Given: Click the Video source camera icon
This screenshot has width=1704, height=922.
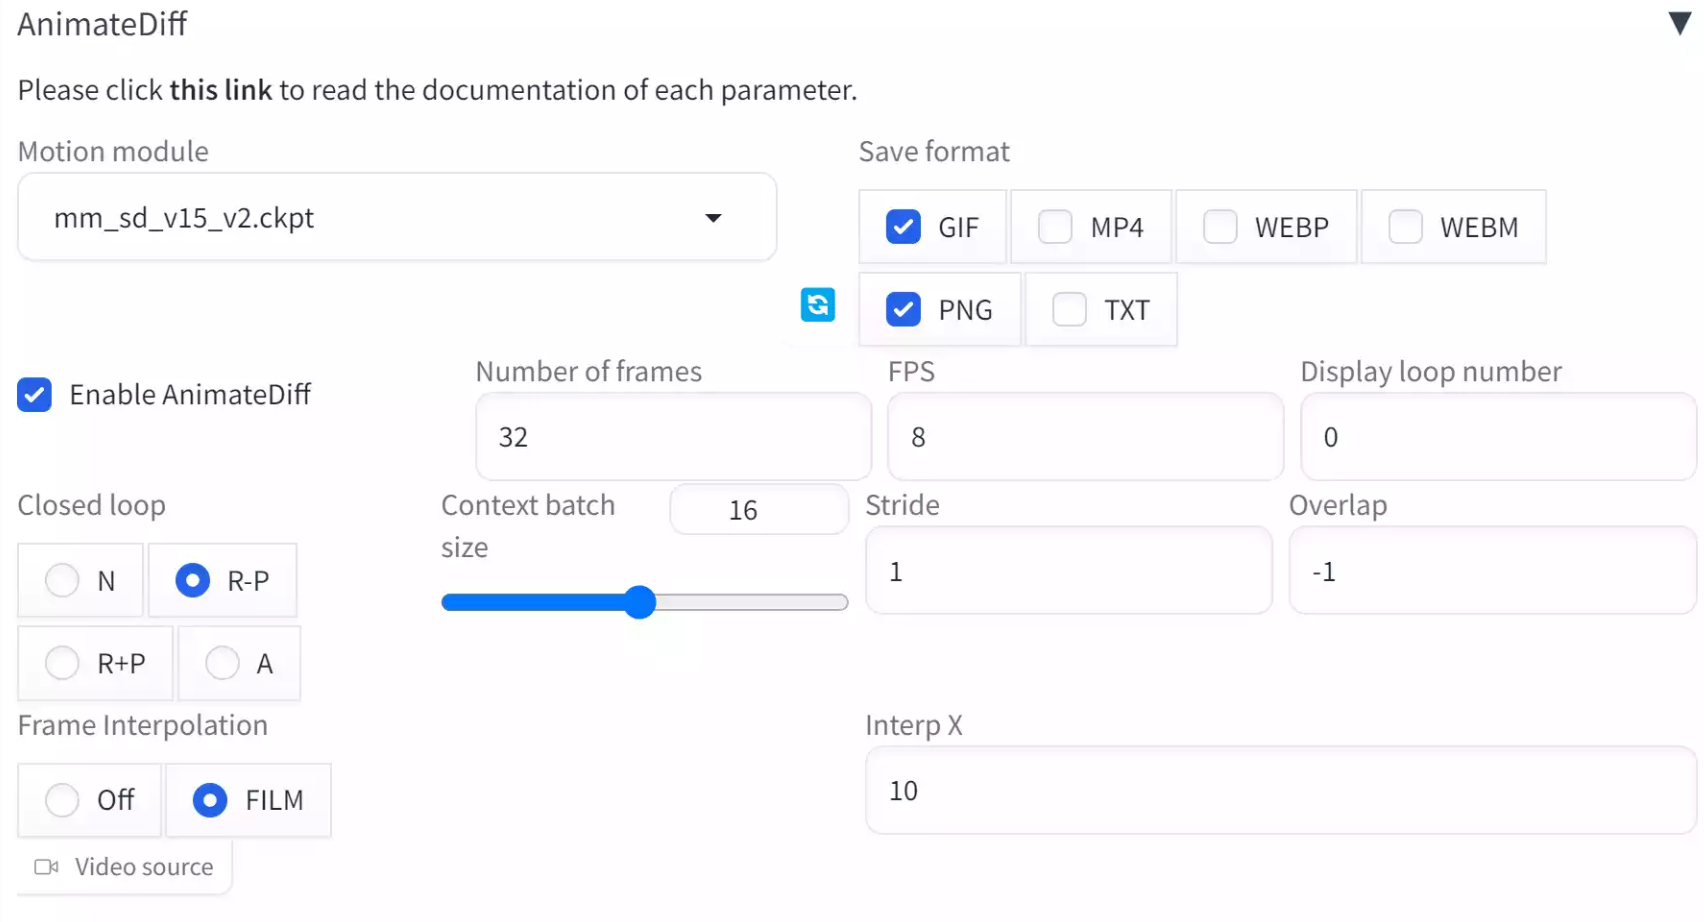Looking at the screenshot, I should click(46, 867).
